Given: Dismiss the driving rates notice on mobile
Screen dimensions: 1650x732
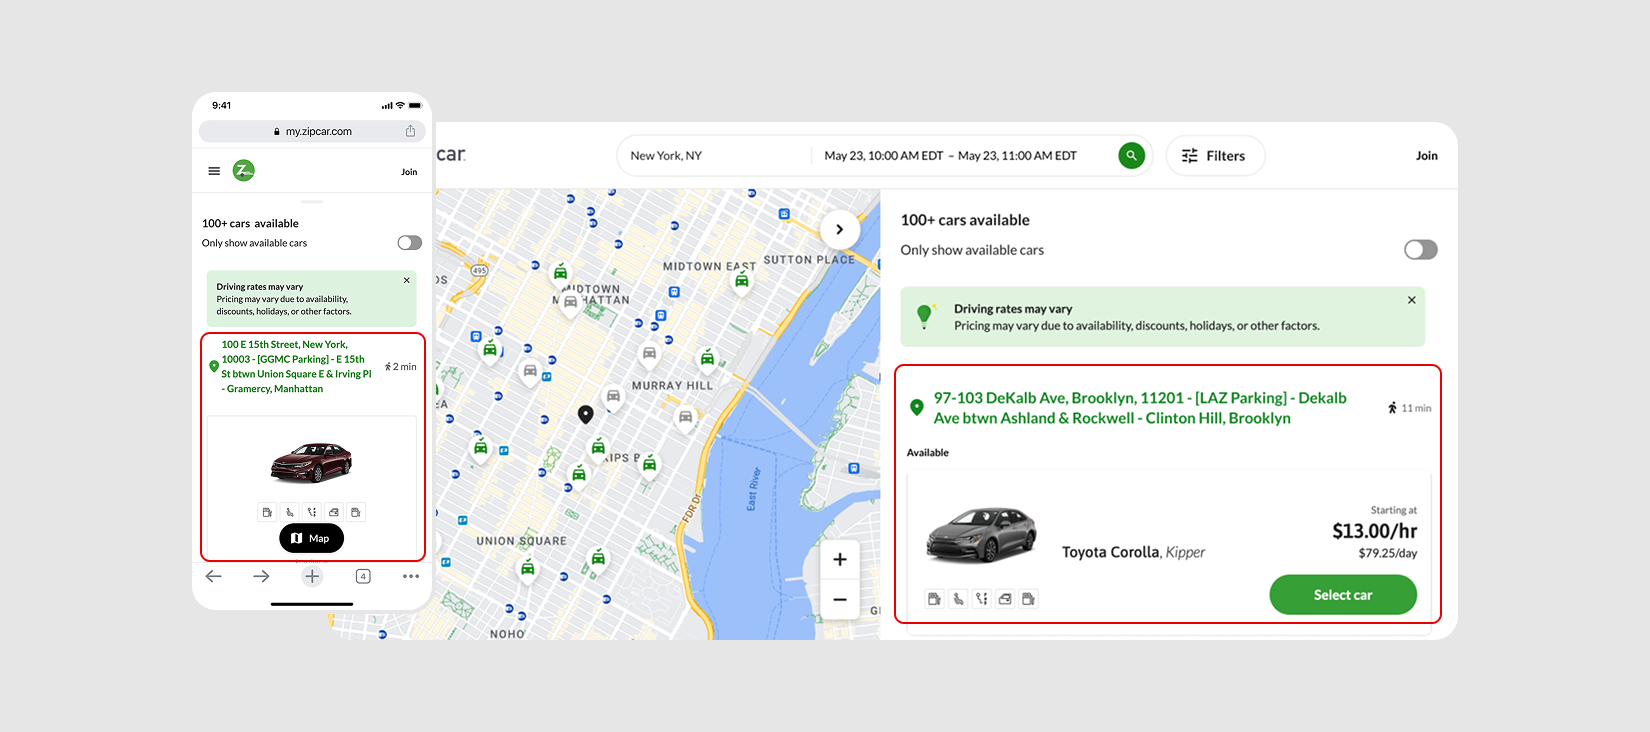Looking at the screenshot, I should (407, 280).
